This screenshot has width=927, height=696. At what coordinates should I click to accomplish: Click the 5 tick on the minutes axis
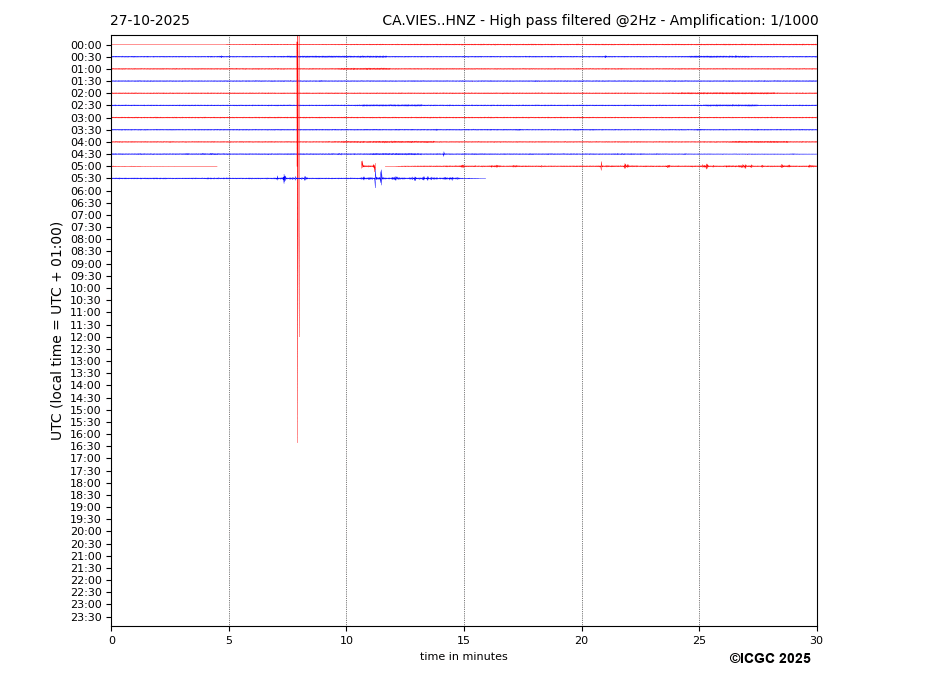(229, 640)
